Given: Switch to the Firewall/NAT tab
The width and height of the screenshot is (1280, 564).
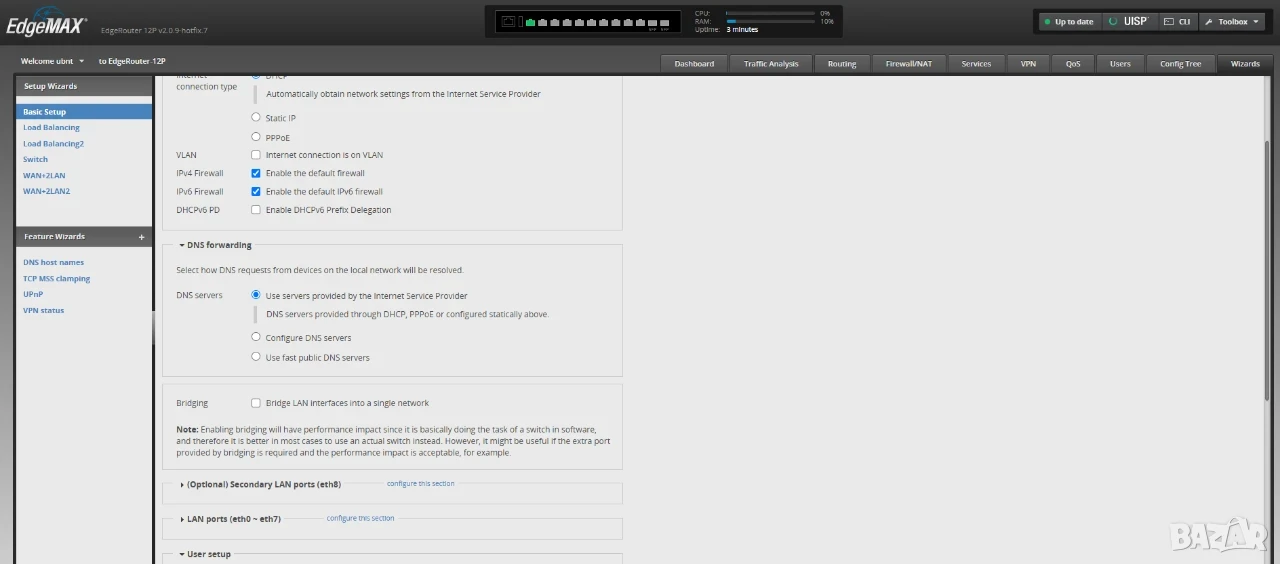Looking at the screenshot, I should point(908,64).
